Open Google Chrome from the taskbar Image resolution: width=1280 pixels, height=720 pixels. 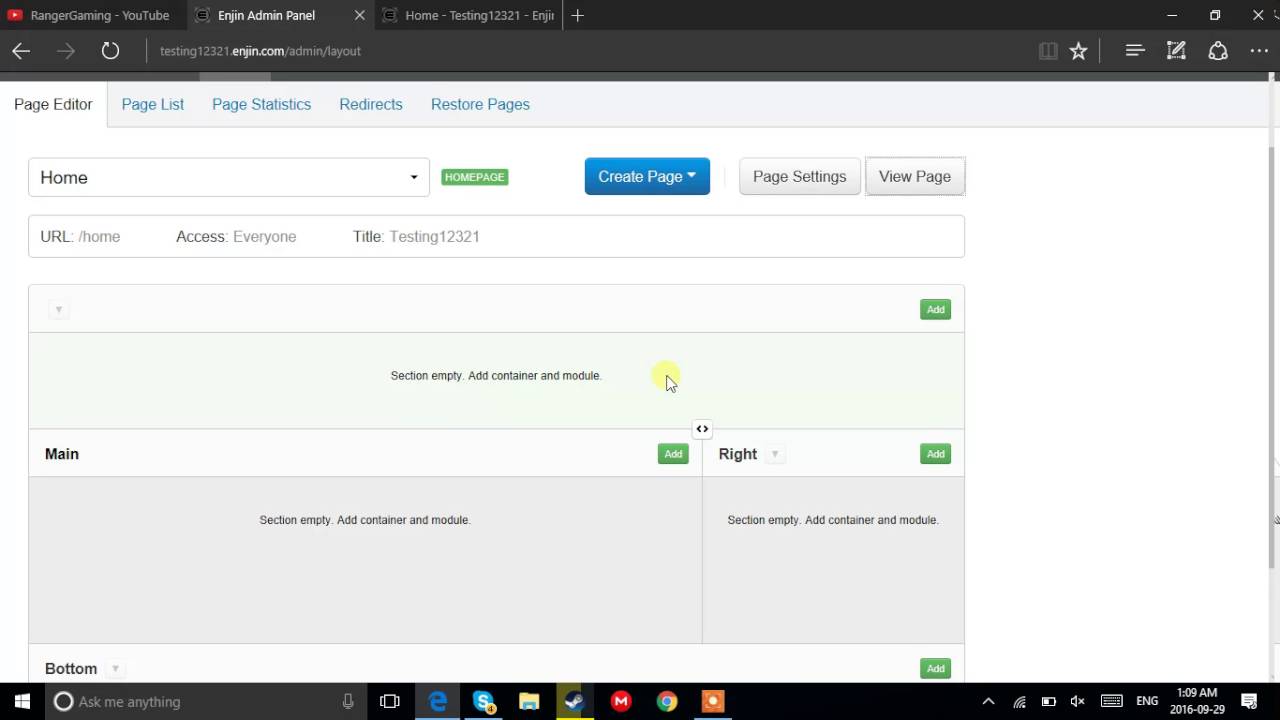click(x=667, y=701)
